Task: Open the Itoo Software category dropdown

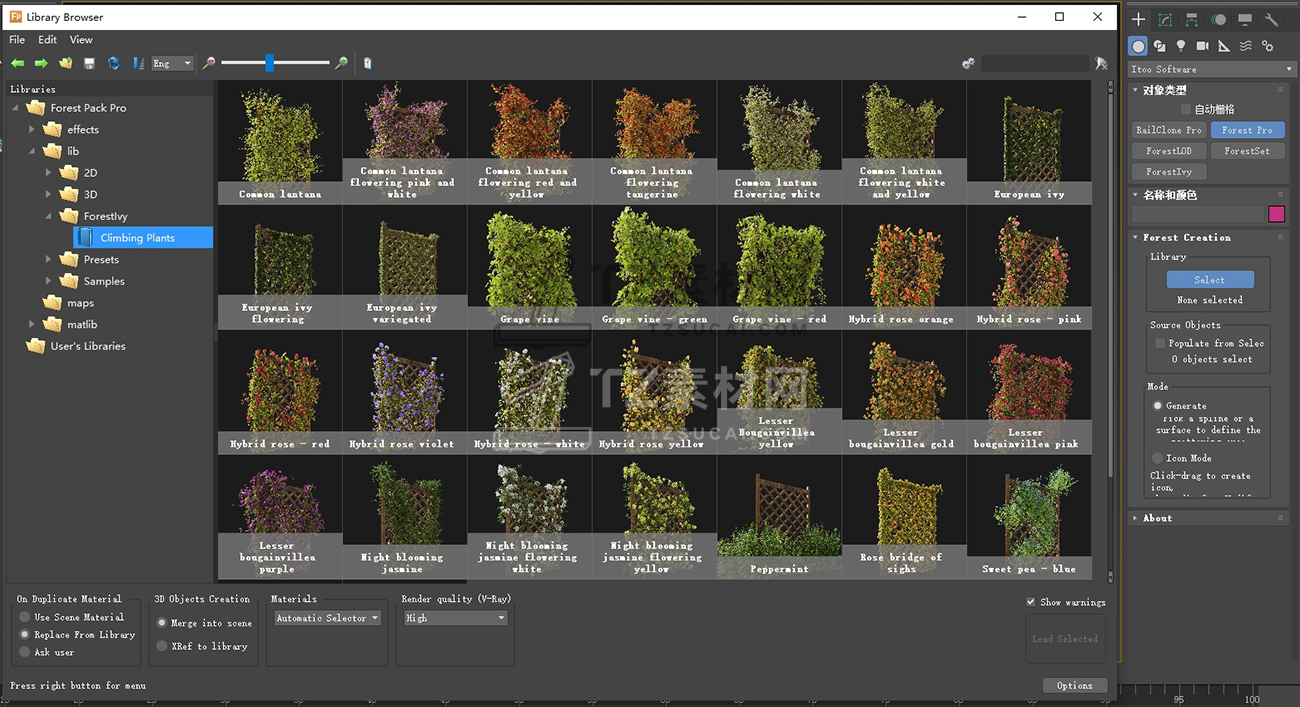Action: [x=1212, y=69]
